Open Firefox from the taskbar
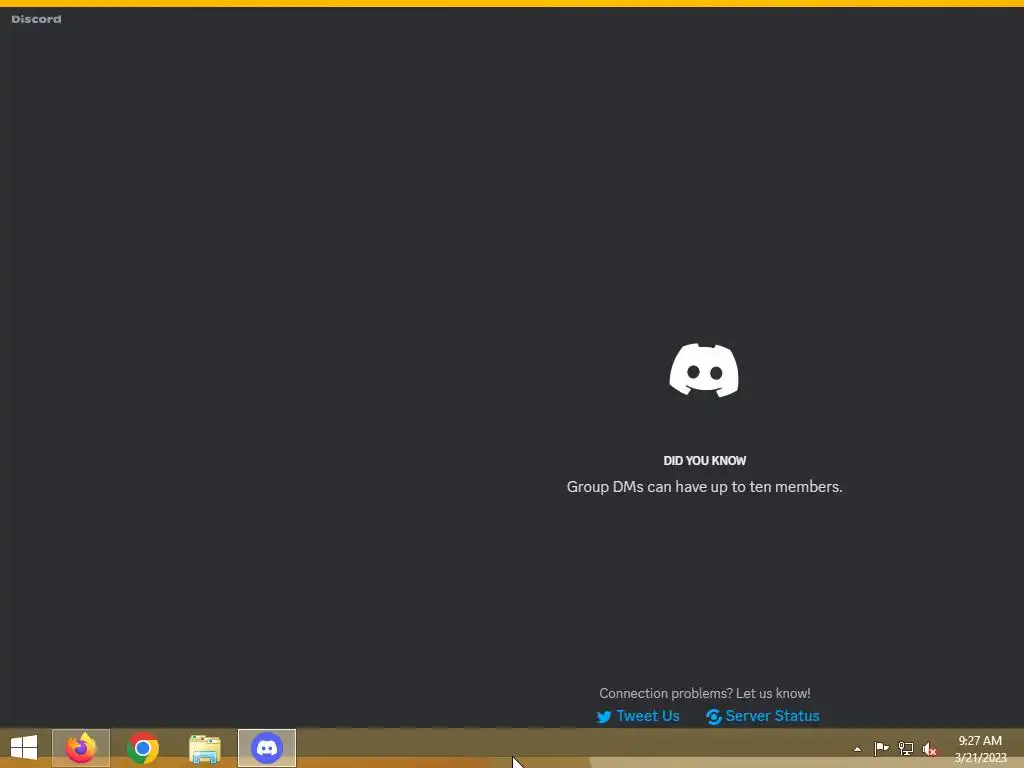The height and width of the screenshot is (768, 1024). click(81, 748)
